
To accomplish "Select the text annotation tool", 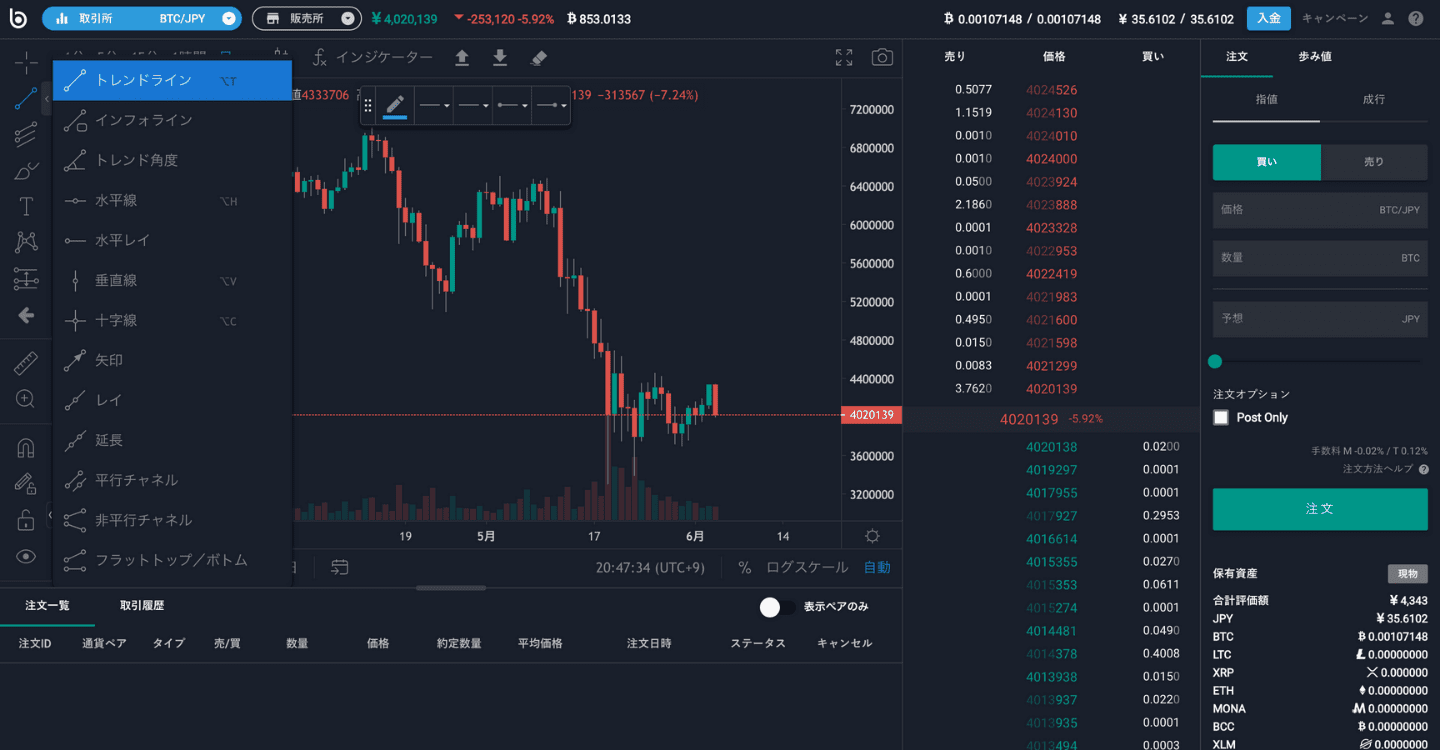I will coord(26,207).
